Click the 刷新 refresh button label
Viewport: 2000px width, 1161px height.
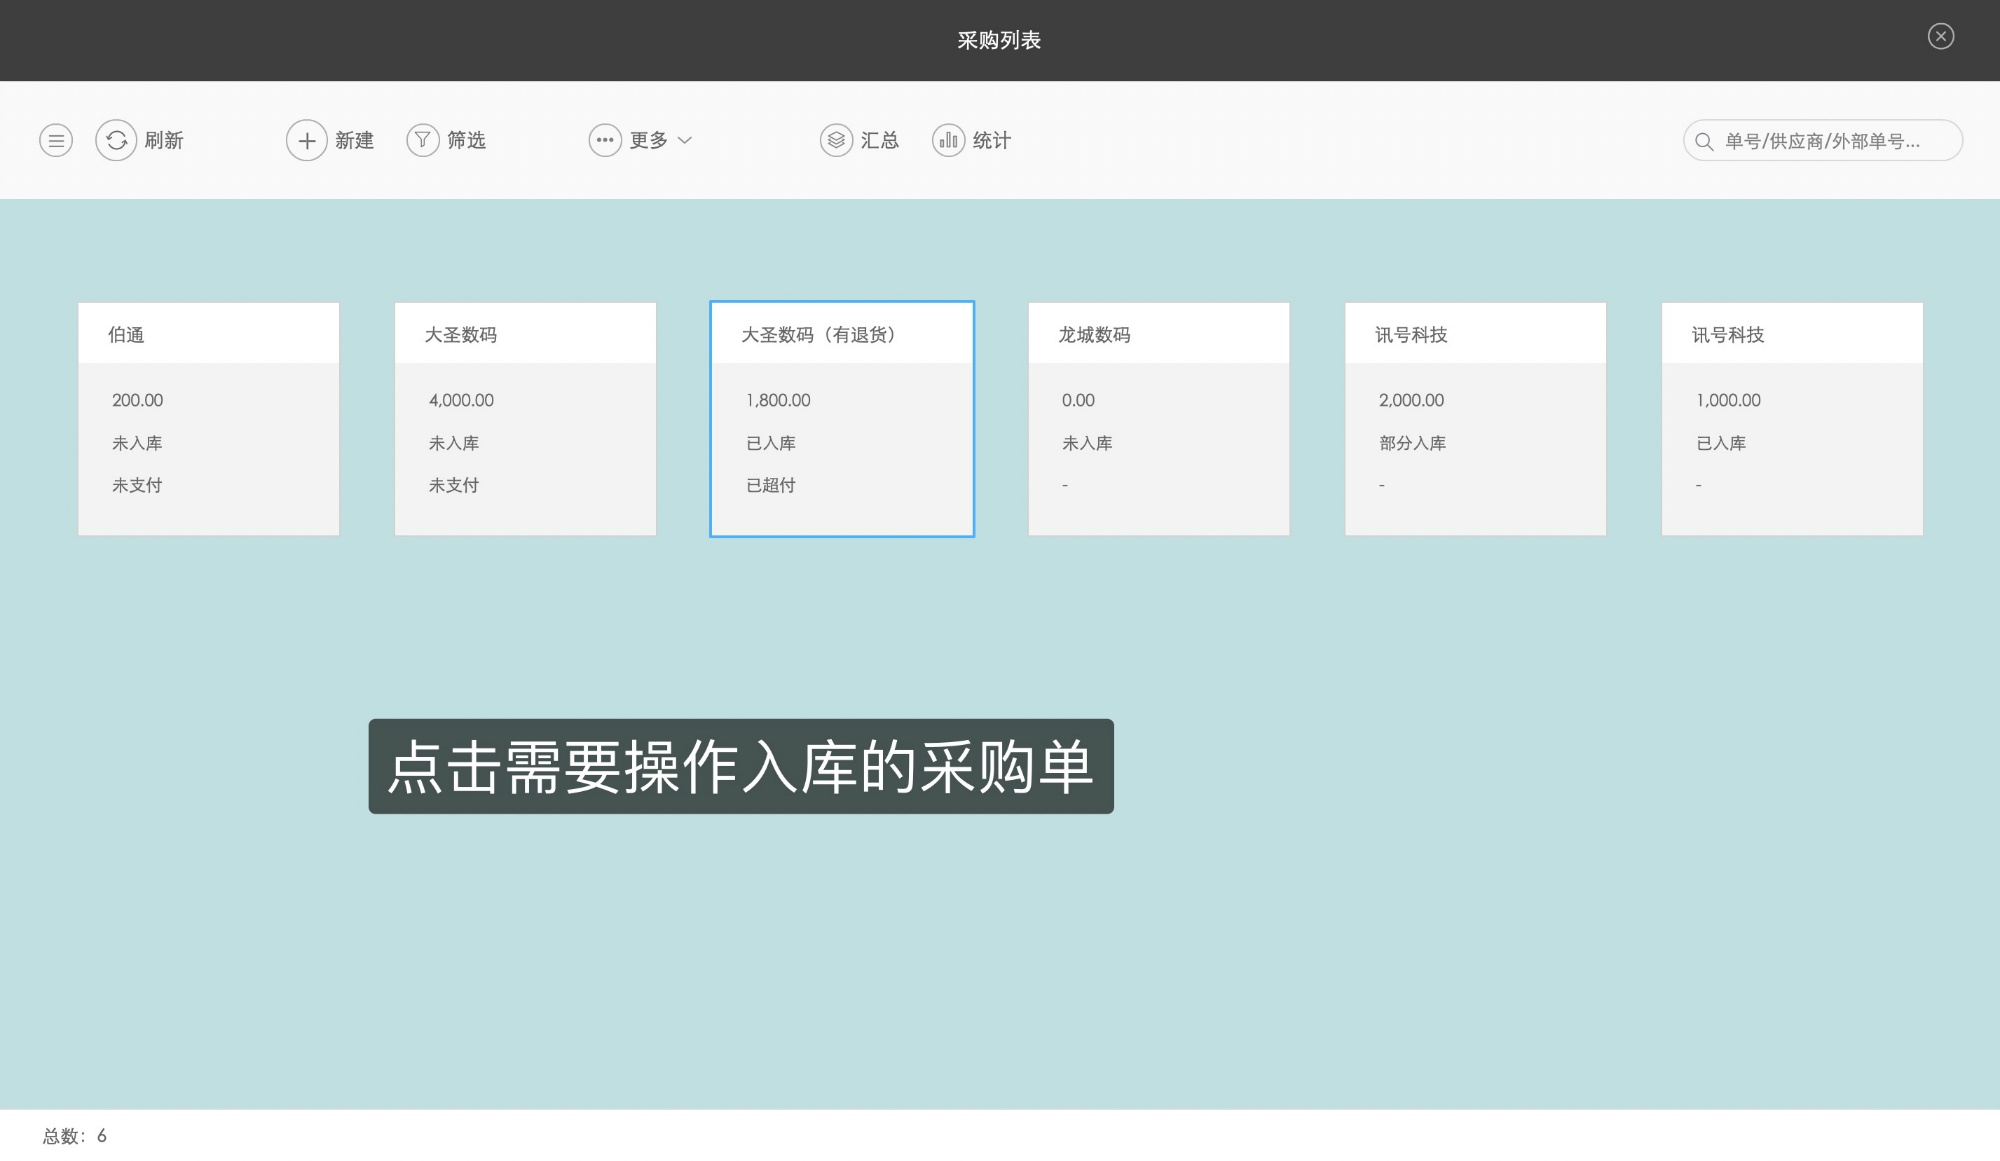pyautogui.click(x=164, y=140)
